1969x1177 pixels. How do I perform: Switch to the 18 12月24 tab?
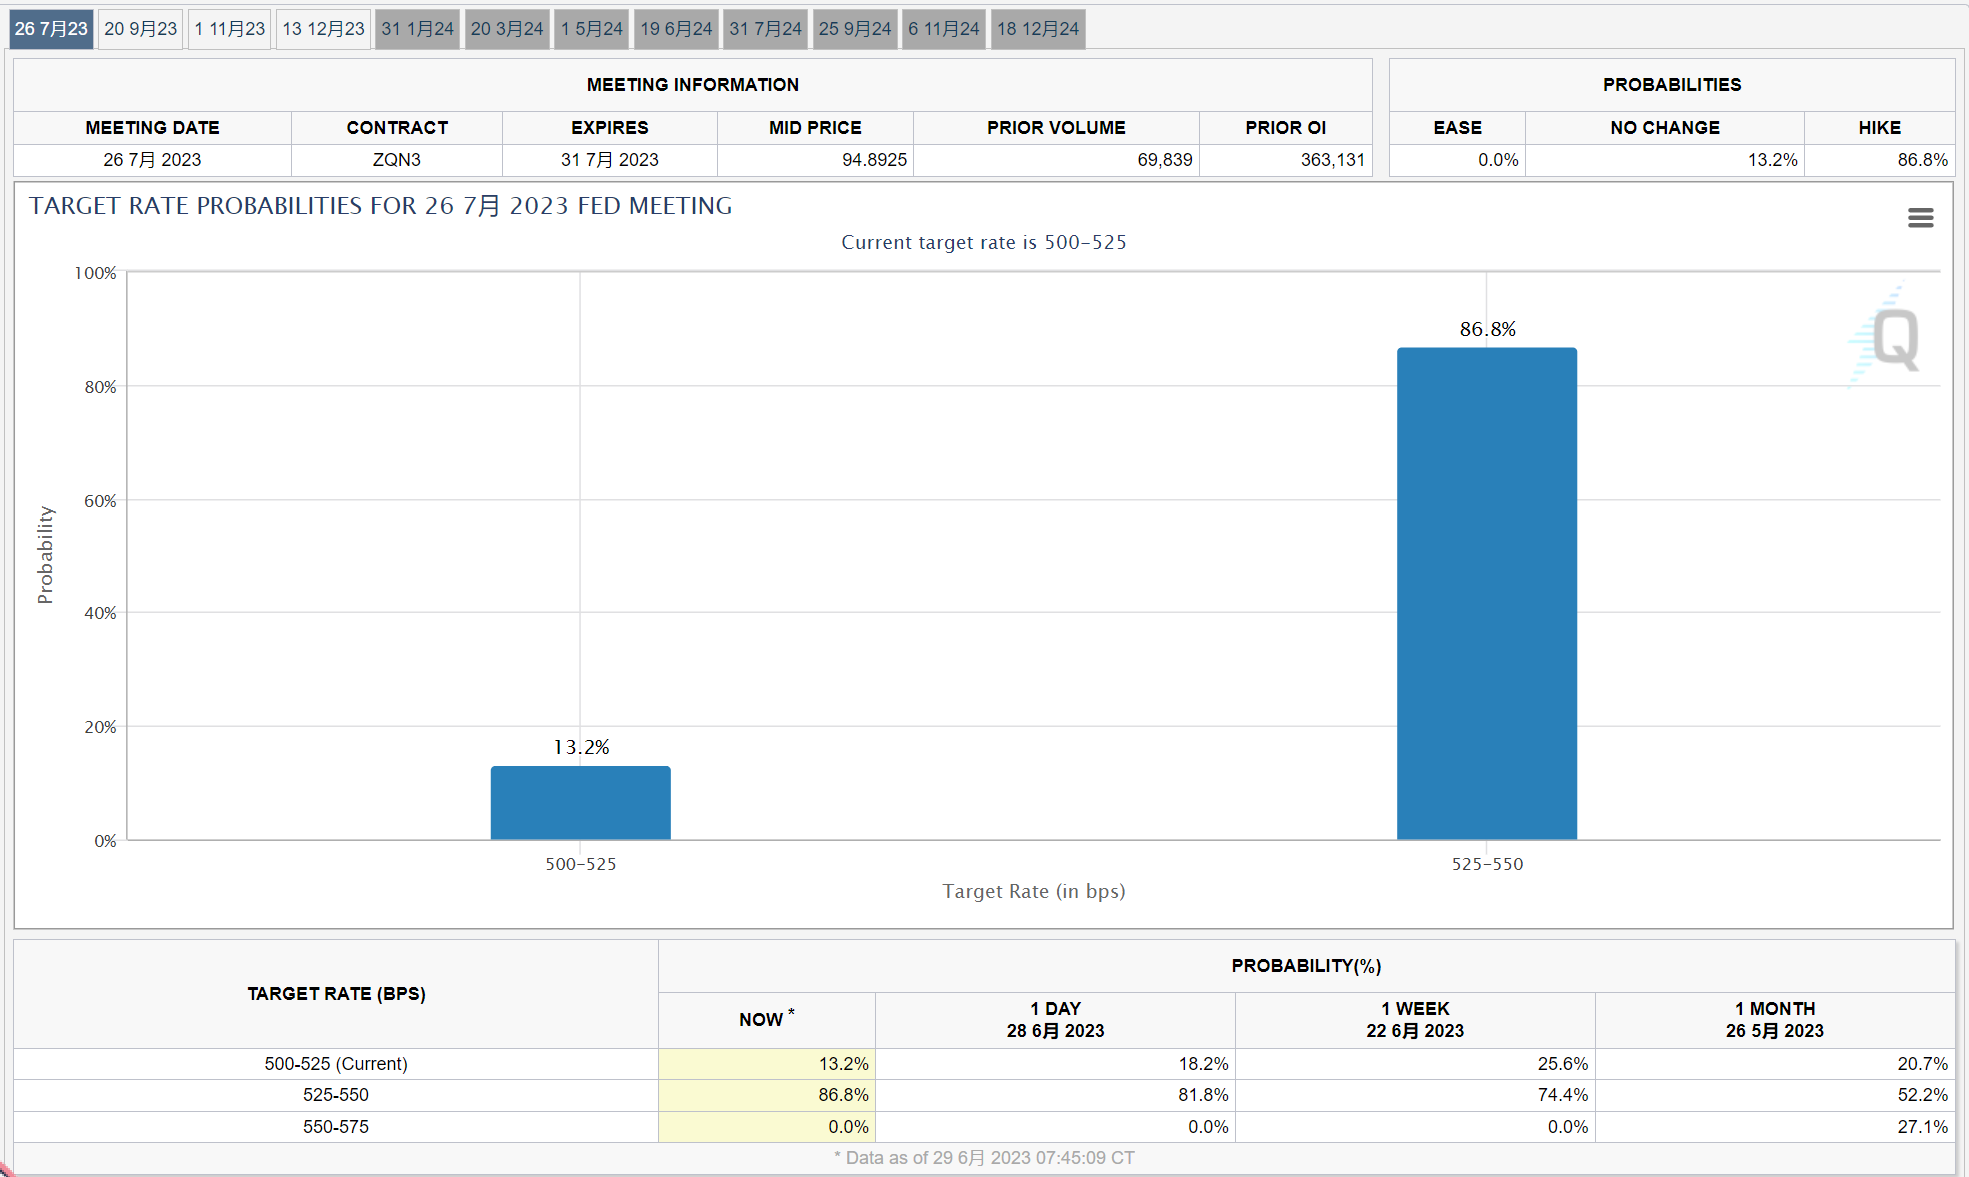1038,29
